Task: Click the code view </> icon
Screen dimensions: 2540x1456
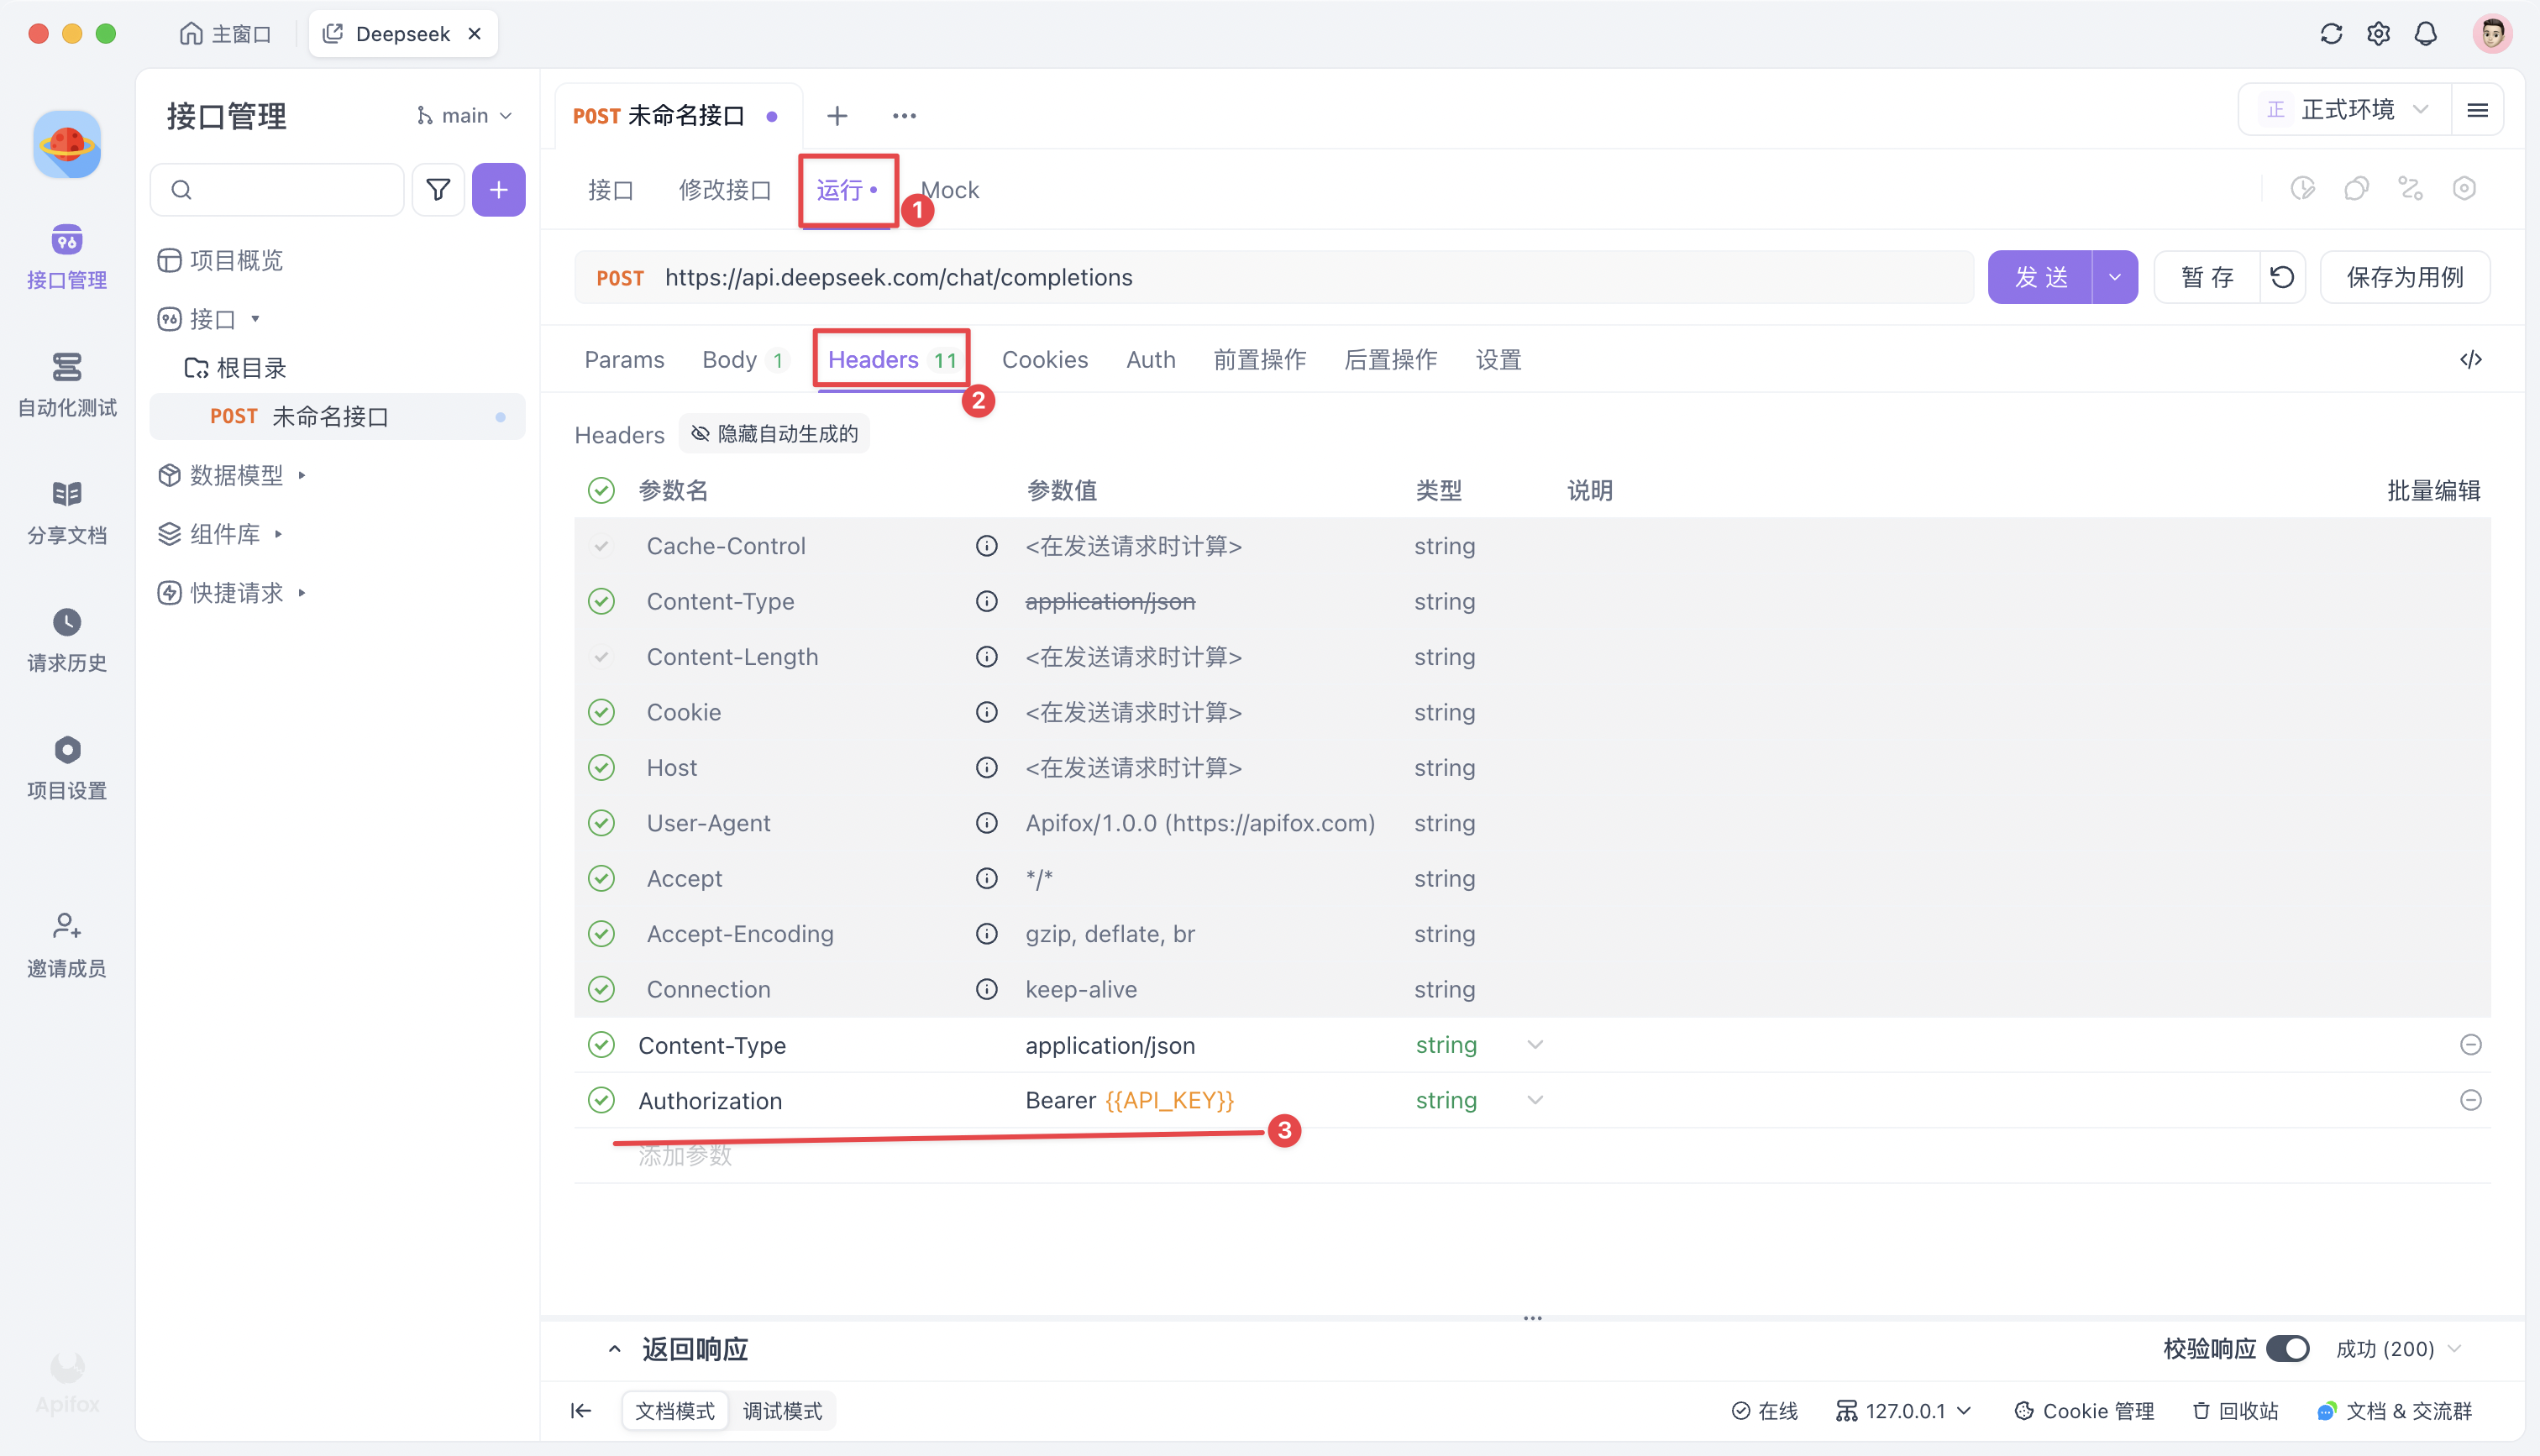Action: 2471,359
